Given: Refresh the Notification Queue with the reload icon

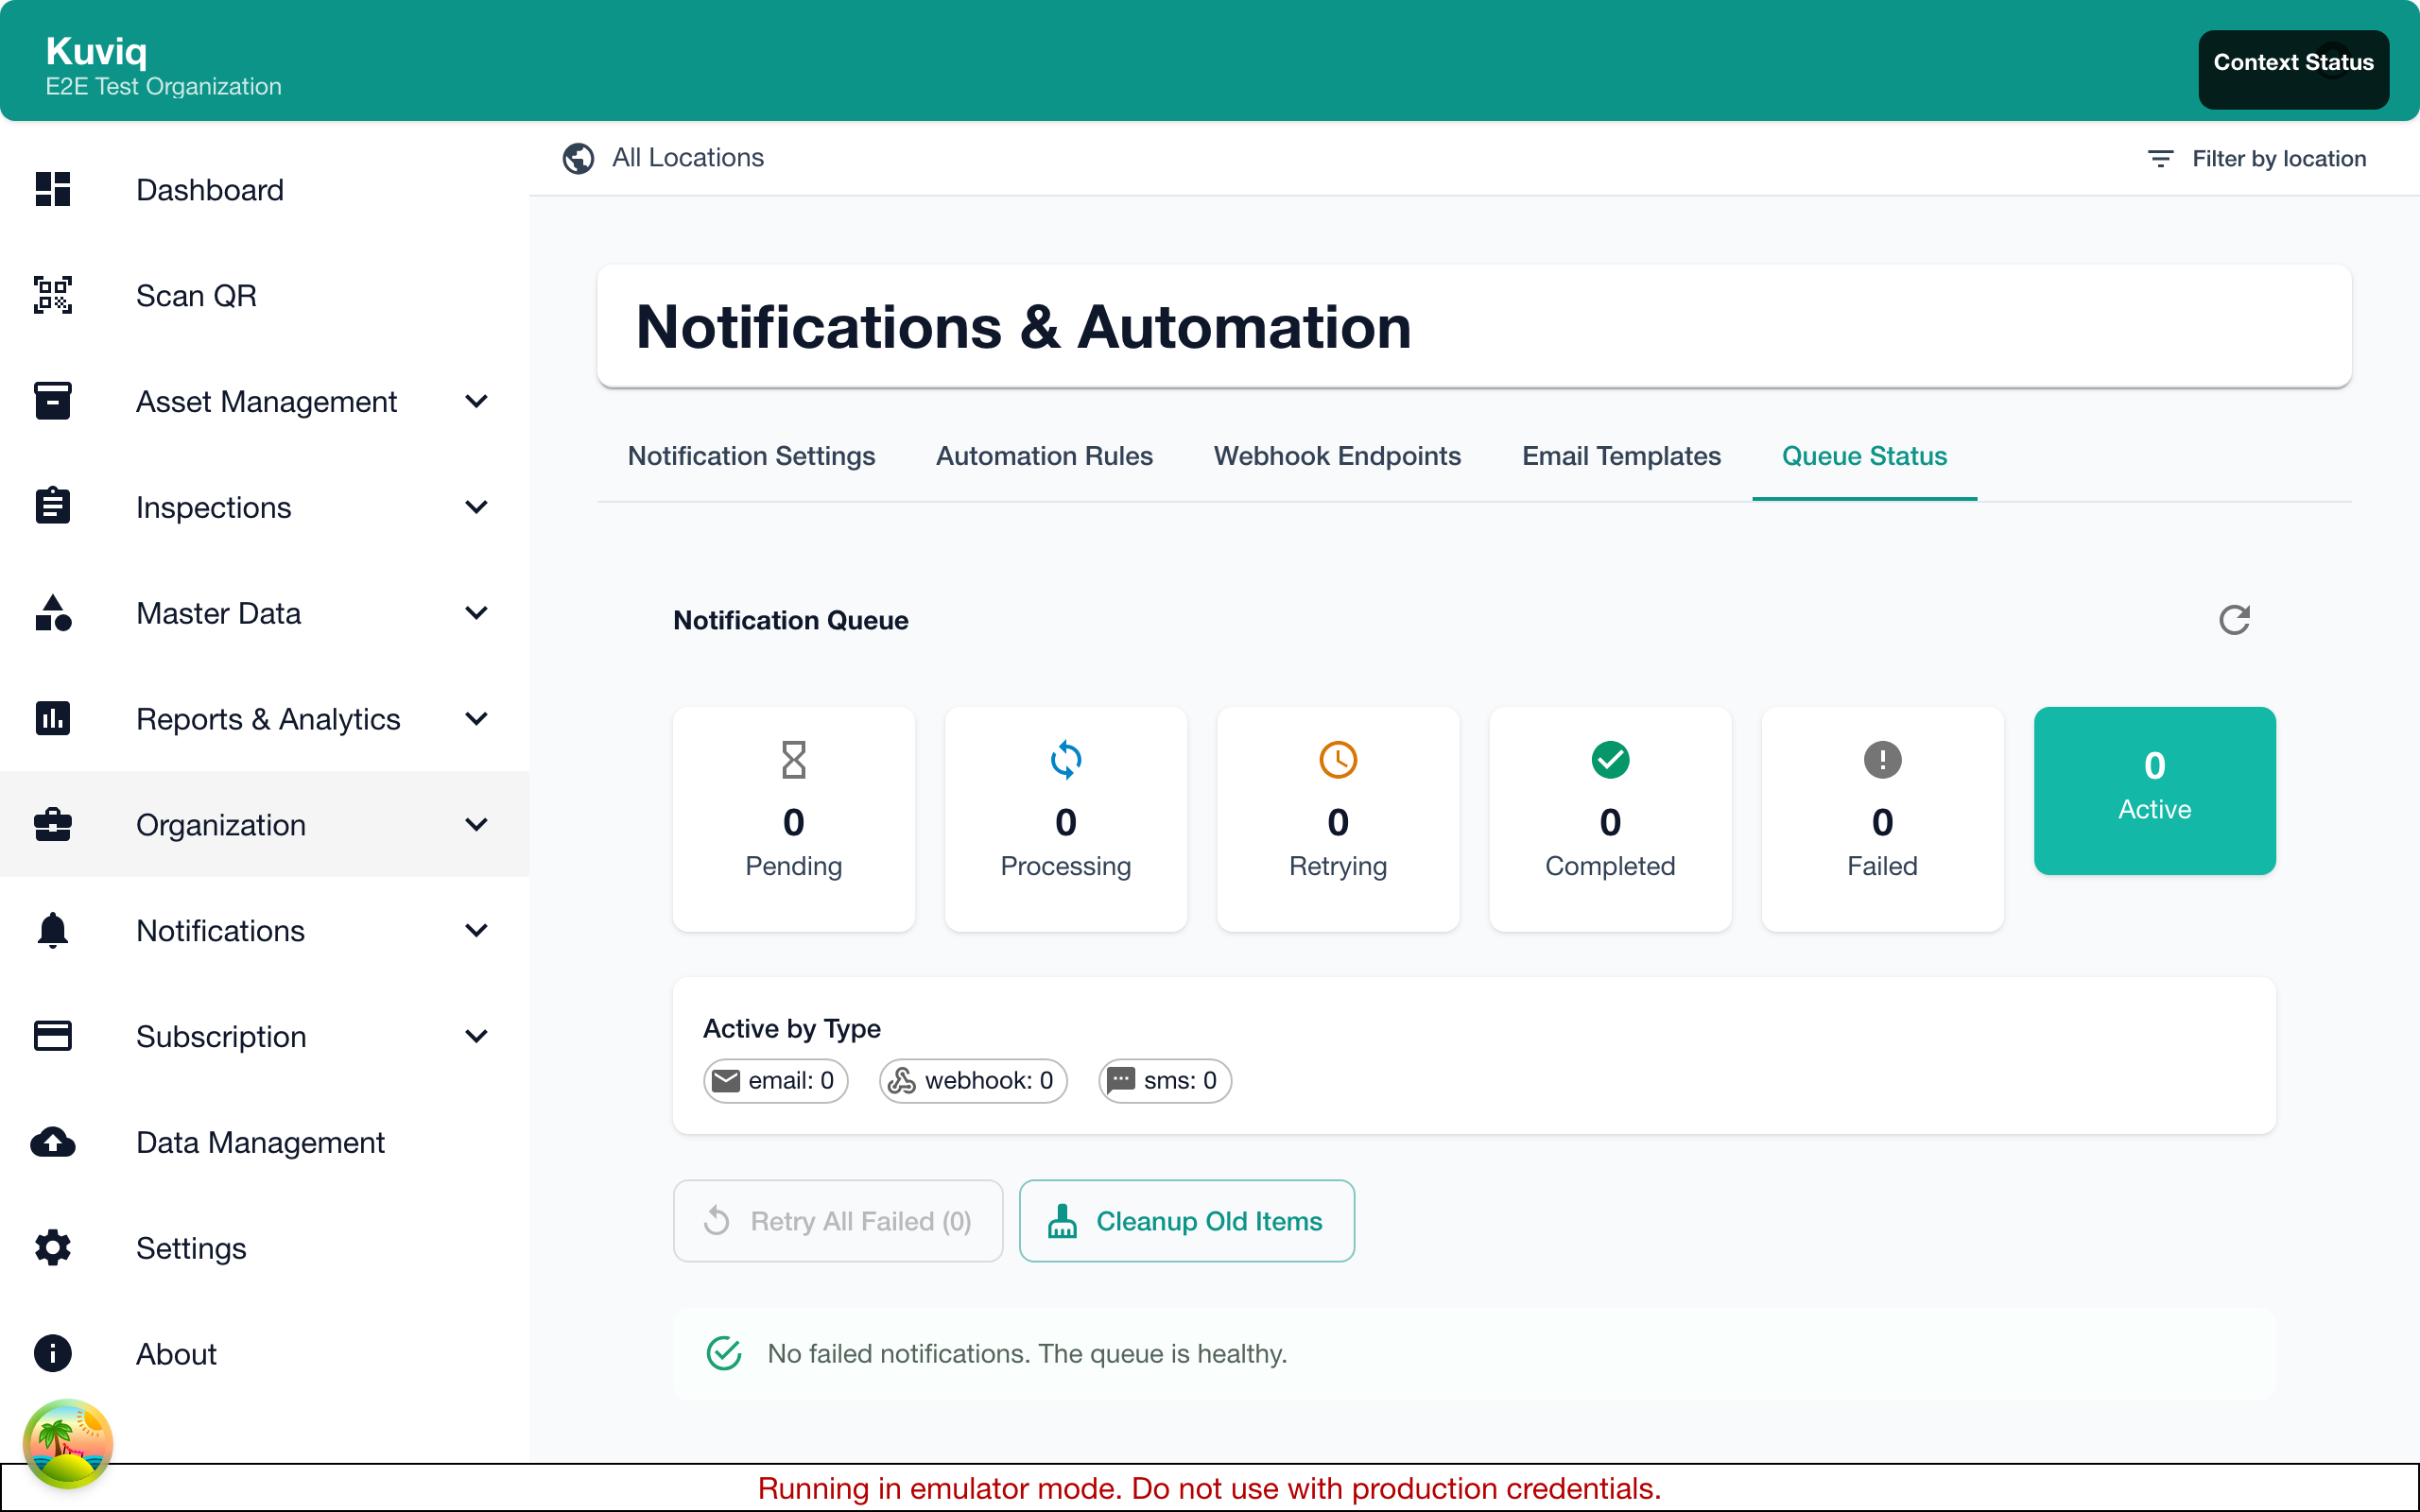Looking at the screenshot, I should click(2234, 620).
